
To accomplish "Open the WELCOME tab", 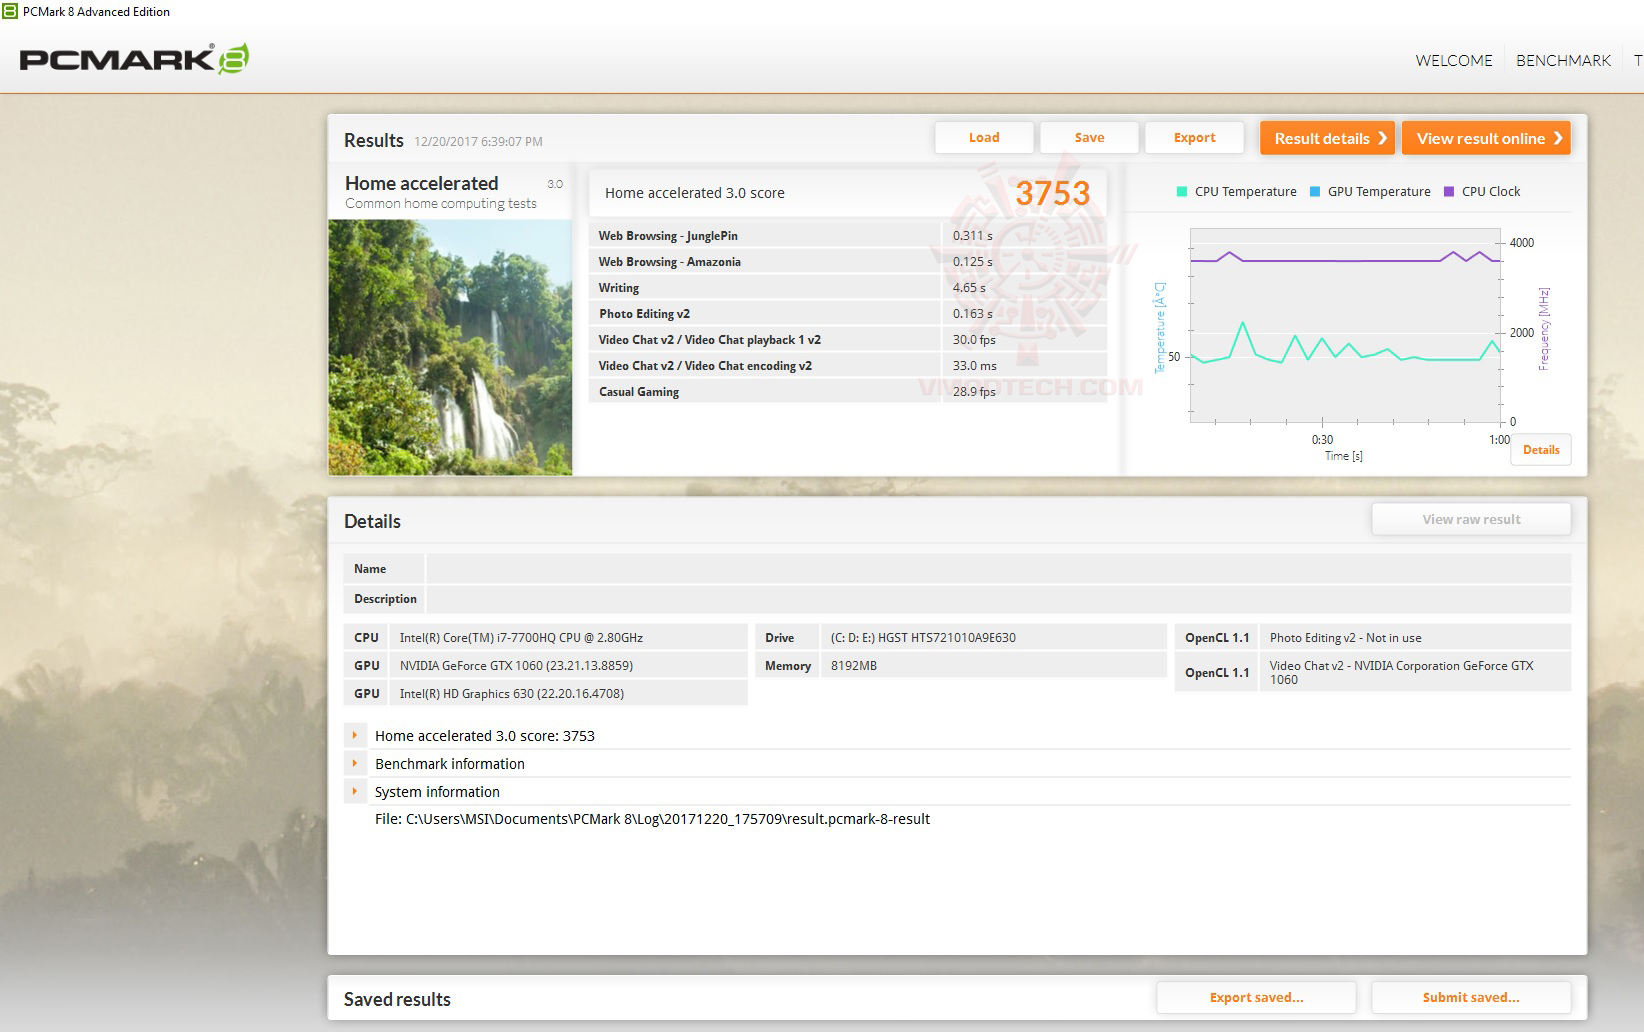I will 1454,60.
